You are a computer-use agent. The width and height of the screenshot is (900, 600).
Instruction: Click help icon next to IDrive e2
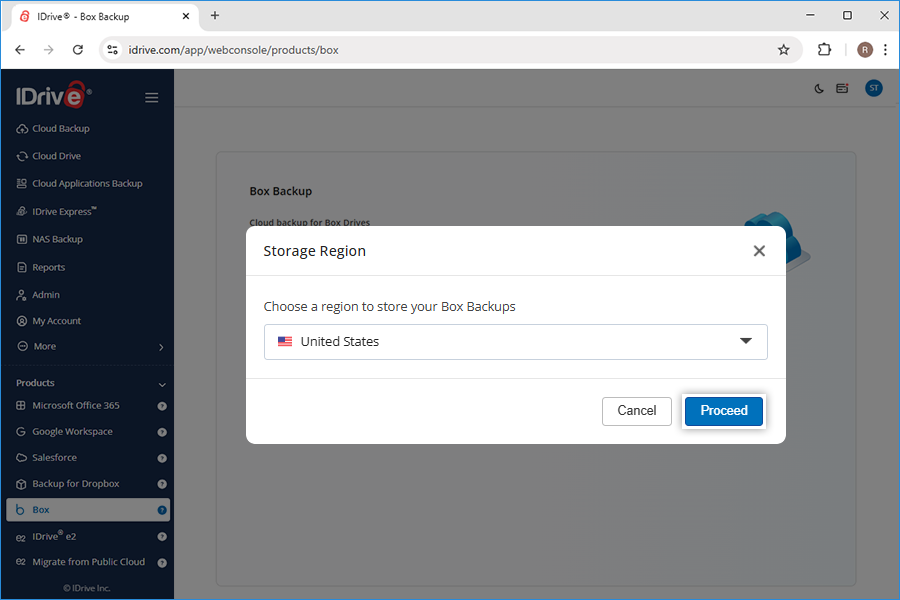162,536
